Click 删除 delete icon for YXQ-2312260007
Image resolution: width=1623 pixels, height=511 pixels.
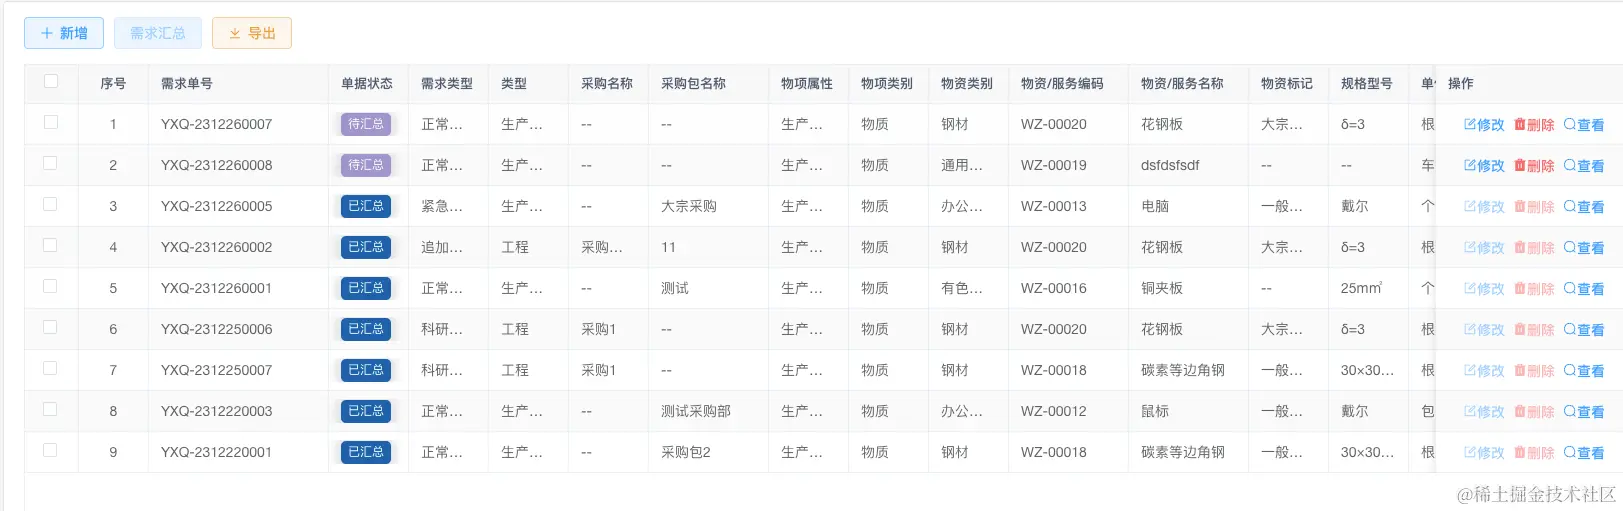[x=1534, y=125]
